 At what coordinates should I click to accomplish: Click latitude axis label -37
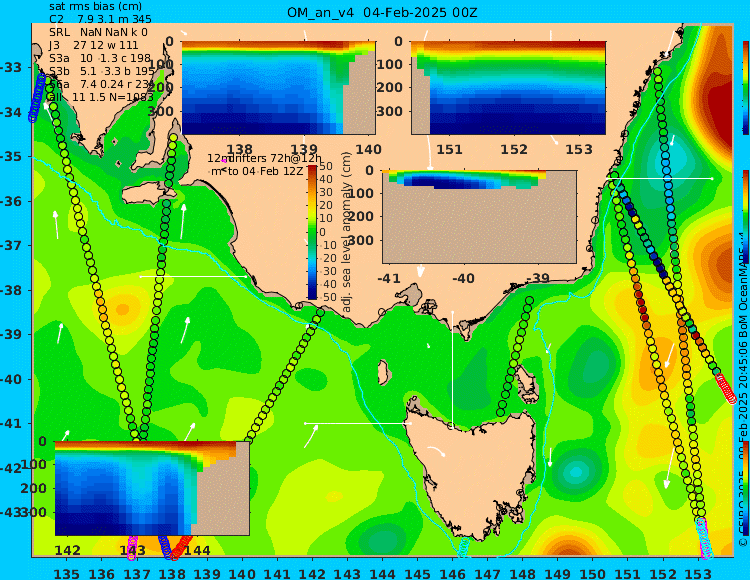[x=11, y=245]
